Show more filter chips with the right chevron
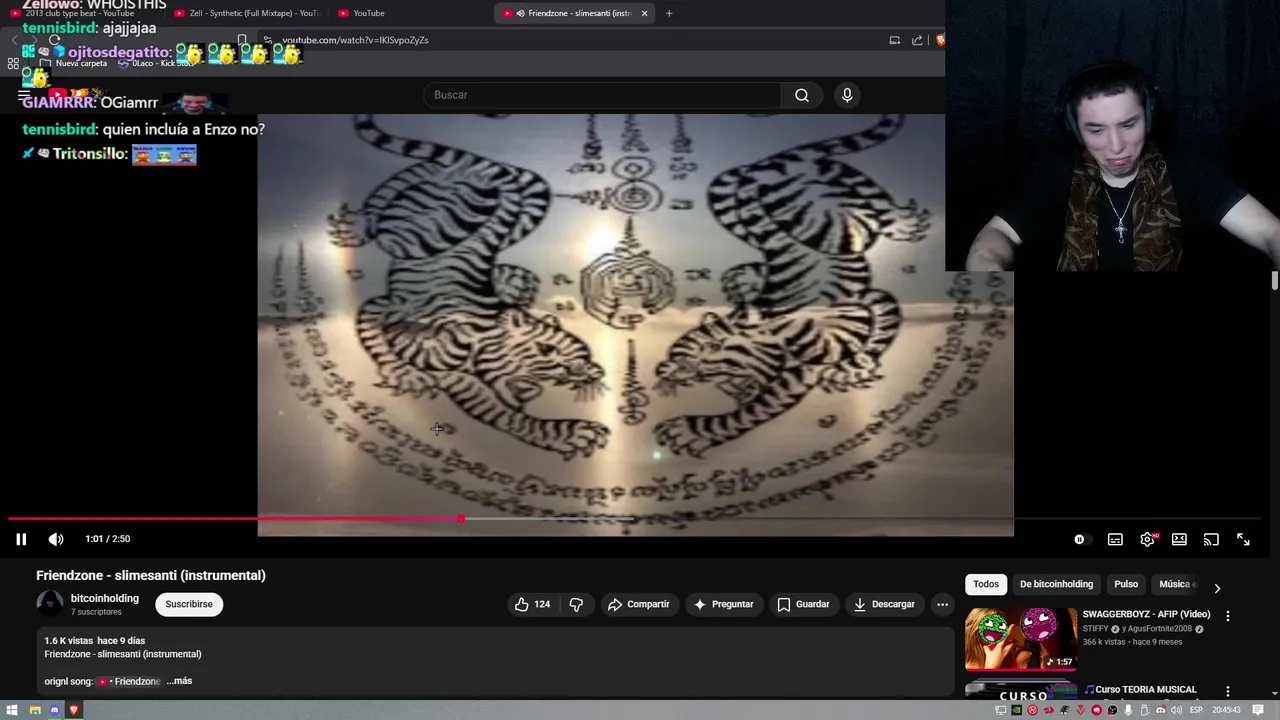This screenshot has height=720, width=1280. click(1217, 588)
